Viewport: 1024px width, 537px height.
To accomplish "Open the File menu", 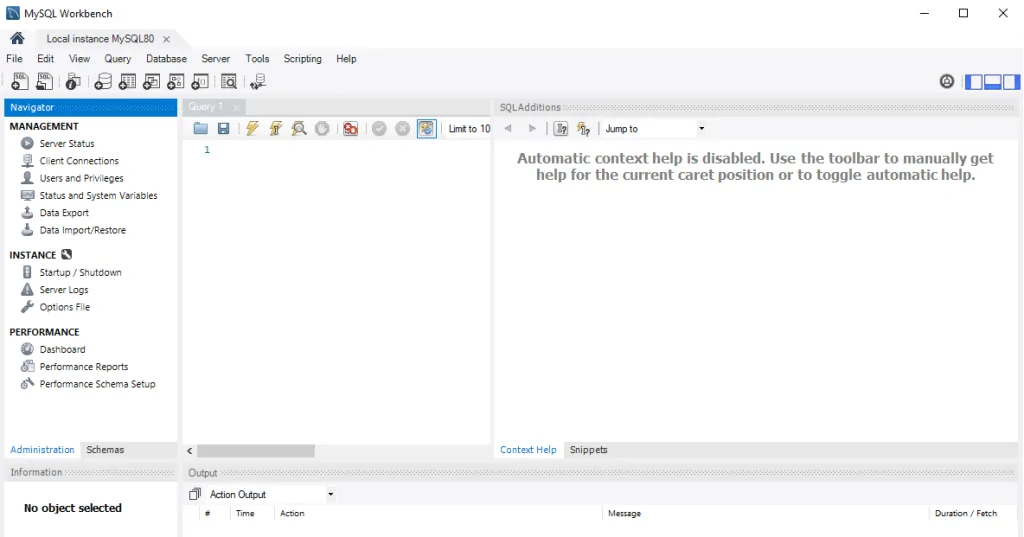I will tap(14, 59).
